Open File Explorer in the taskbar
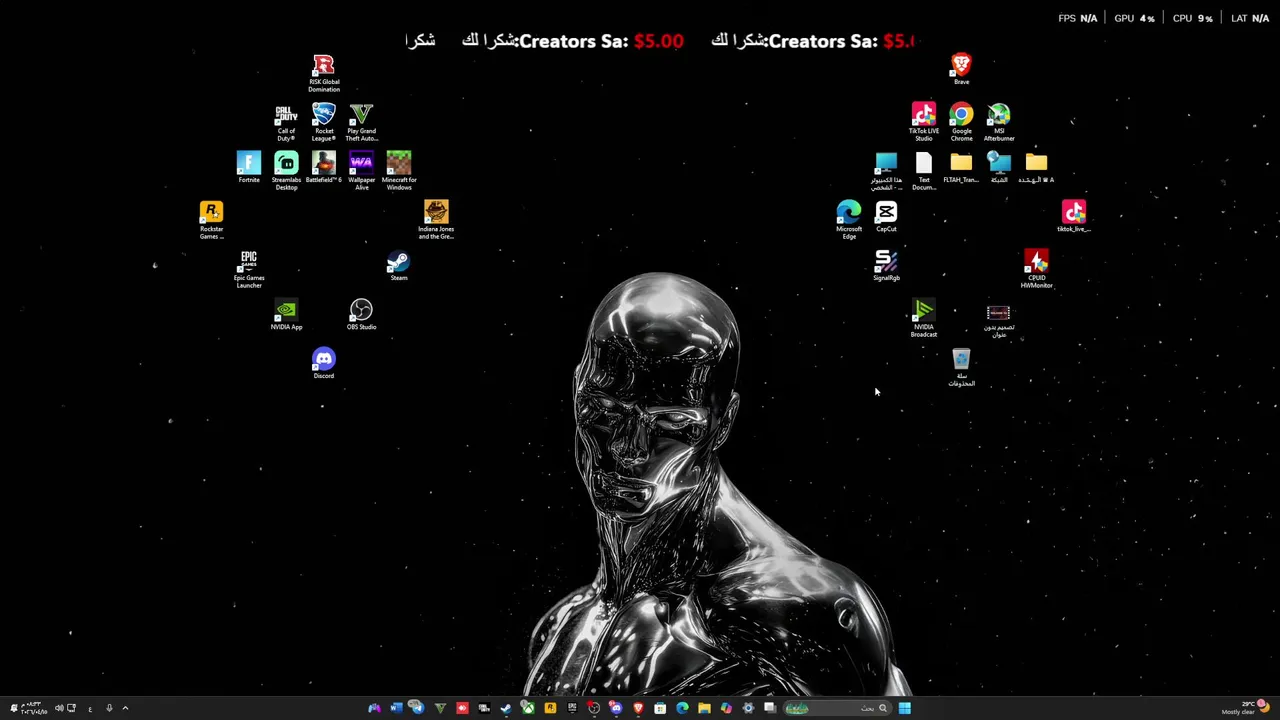Image resolution: width=1280 pixels, height=720 pixels. point(704,708)
